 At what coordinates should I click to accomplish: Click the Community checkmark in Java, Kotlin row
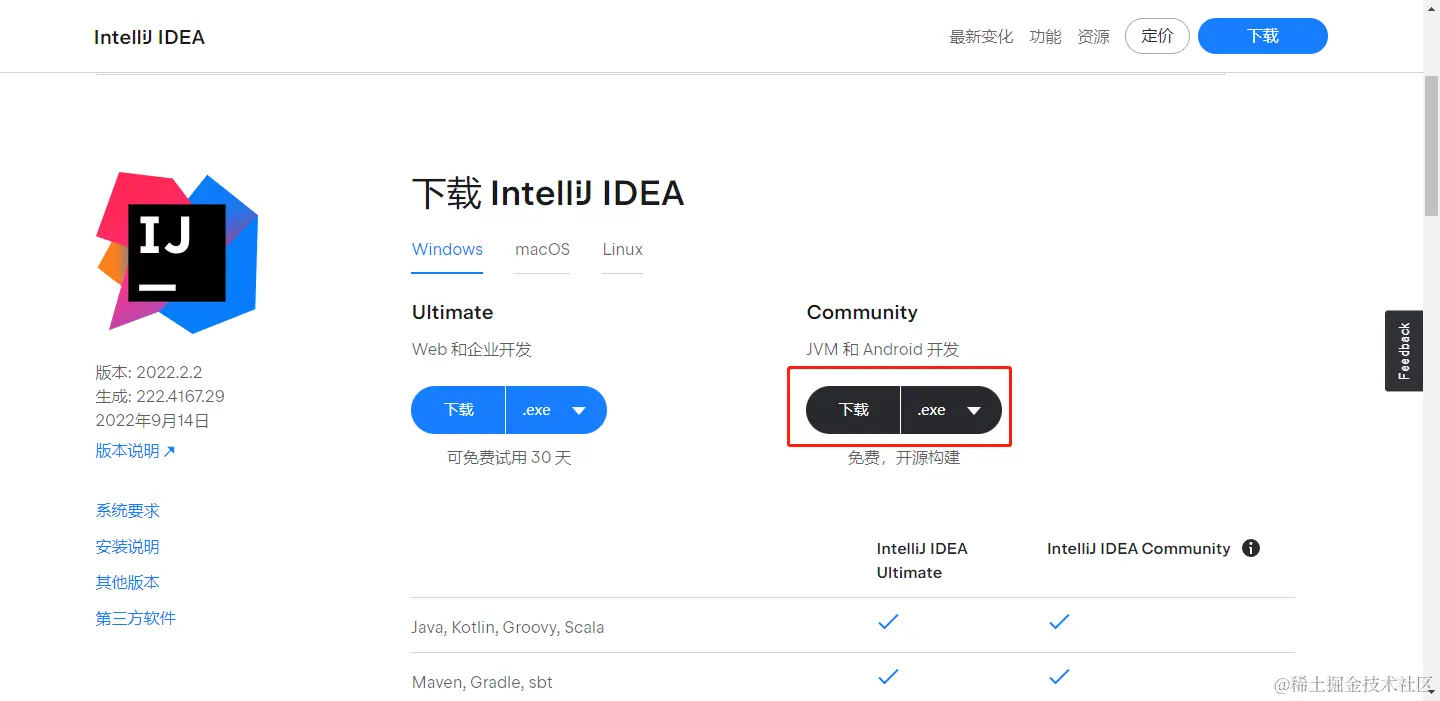click(1059, 622)
